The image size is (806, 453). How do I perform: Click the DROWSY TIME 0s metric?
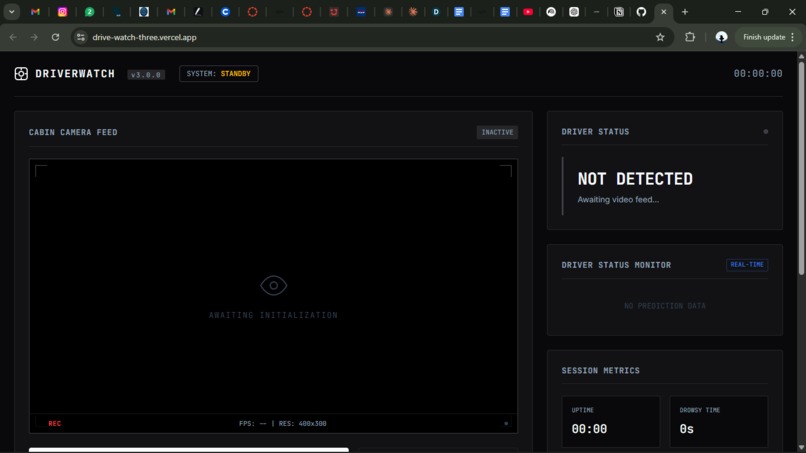(x=719, y=422)
